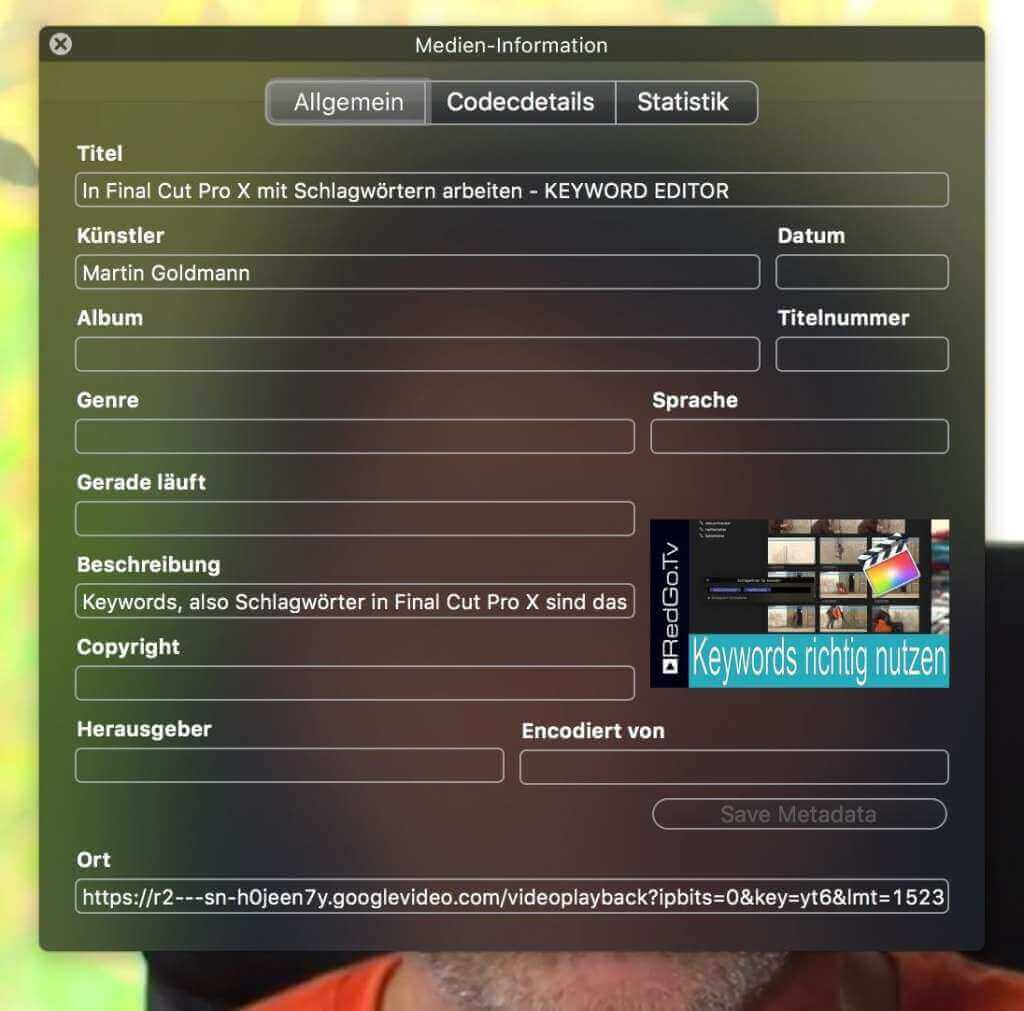Switch to the Allgemein tab

click(x=347, y=103)
